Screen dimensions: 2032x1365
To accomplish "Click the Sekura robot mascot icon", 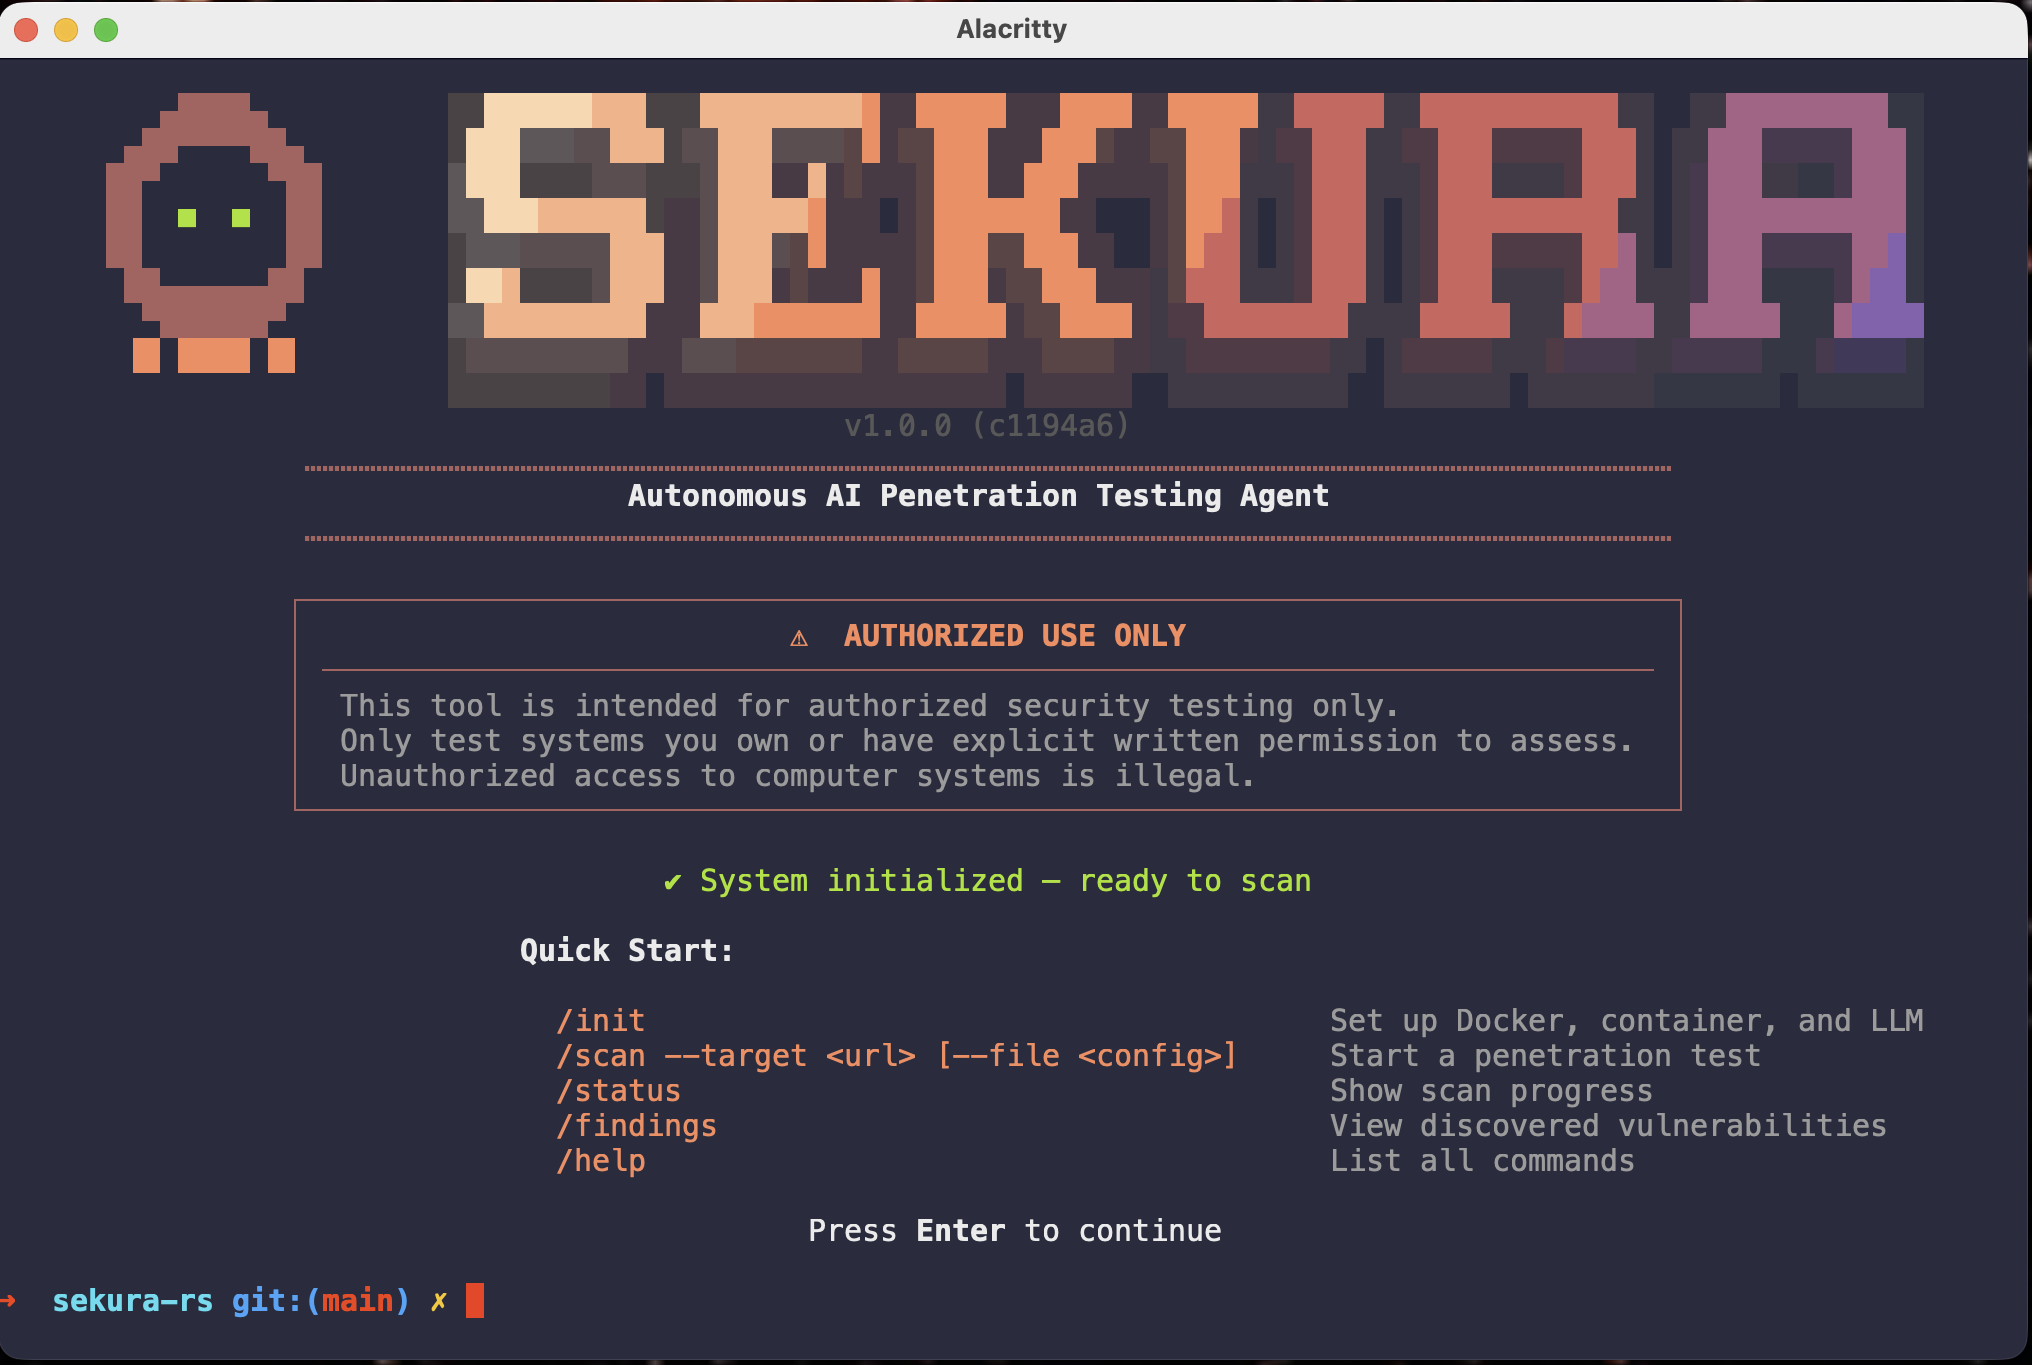I will point(213,235).
